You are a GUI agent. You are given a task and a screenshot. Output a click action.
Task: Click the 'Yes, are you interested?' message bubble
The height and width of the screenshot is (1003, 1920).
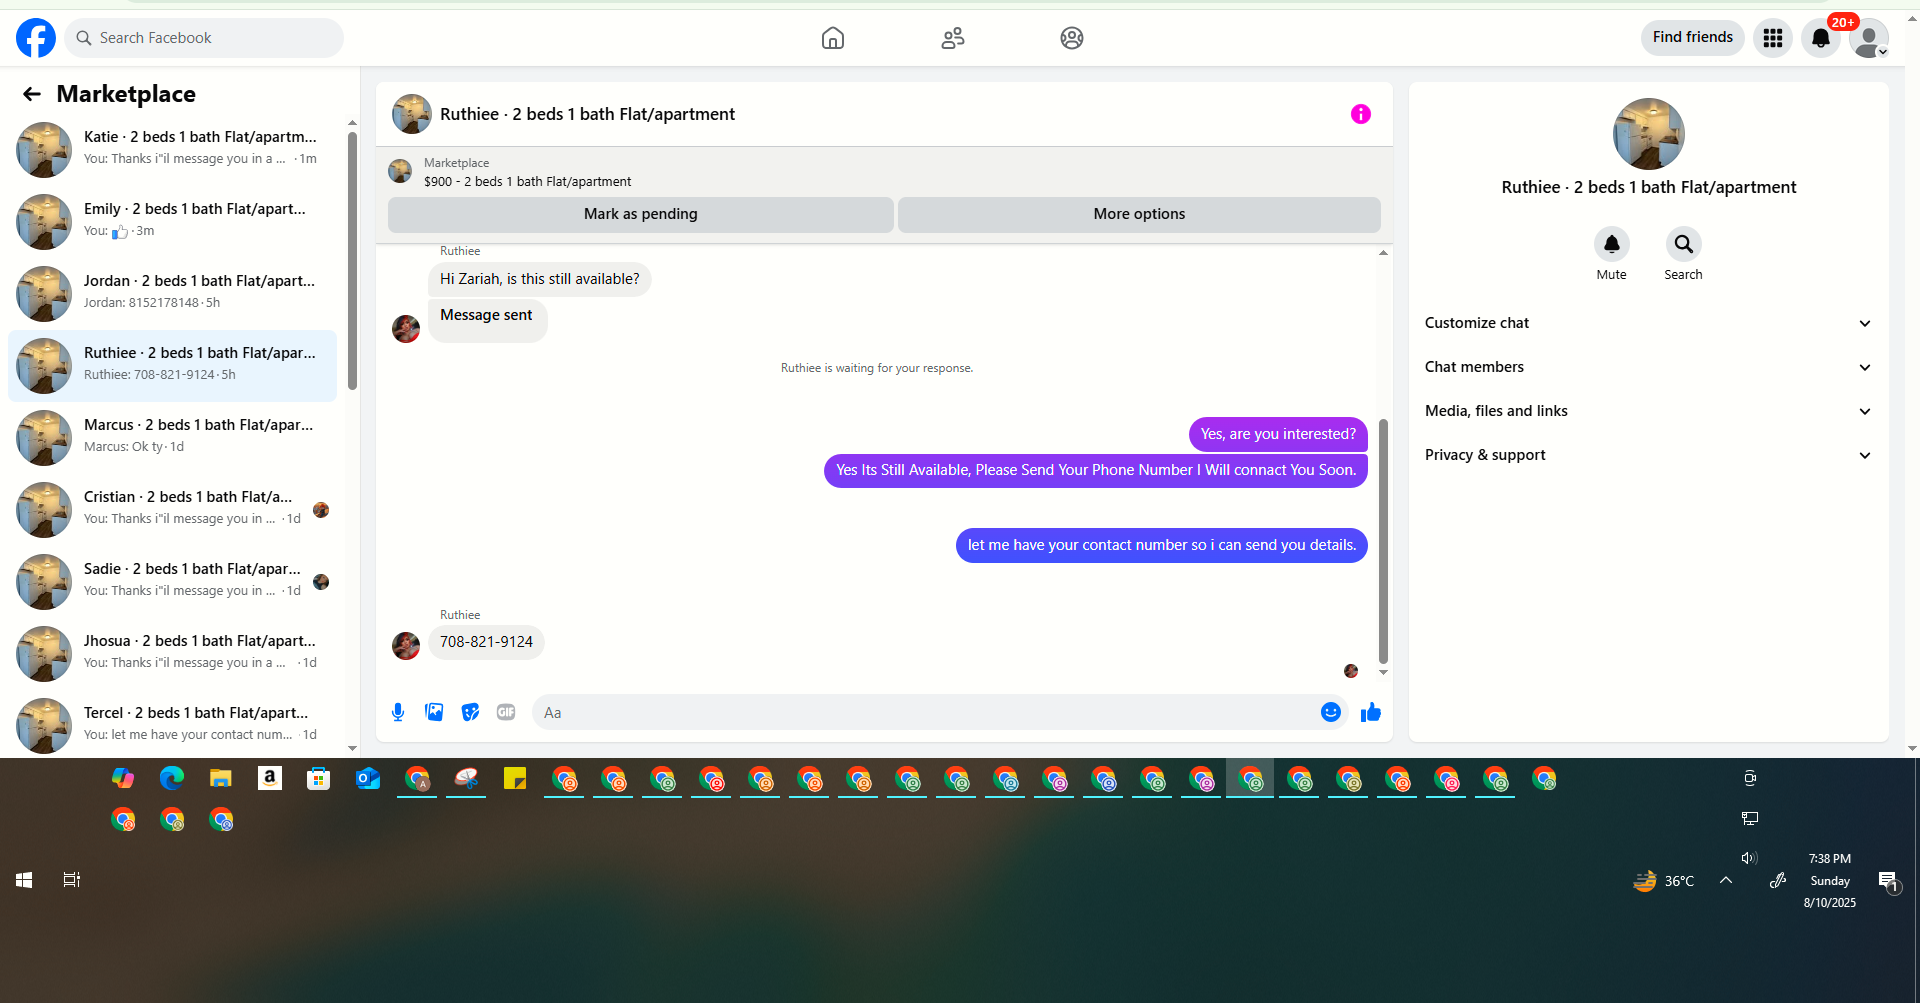tap(1278, 434)
